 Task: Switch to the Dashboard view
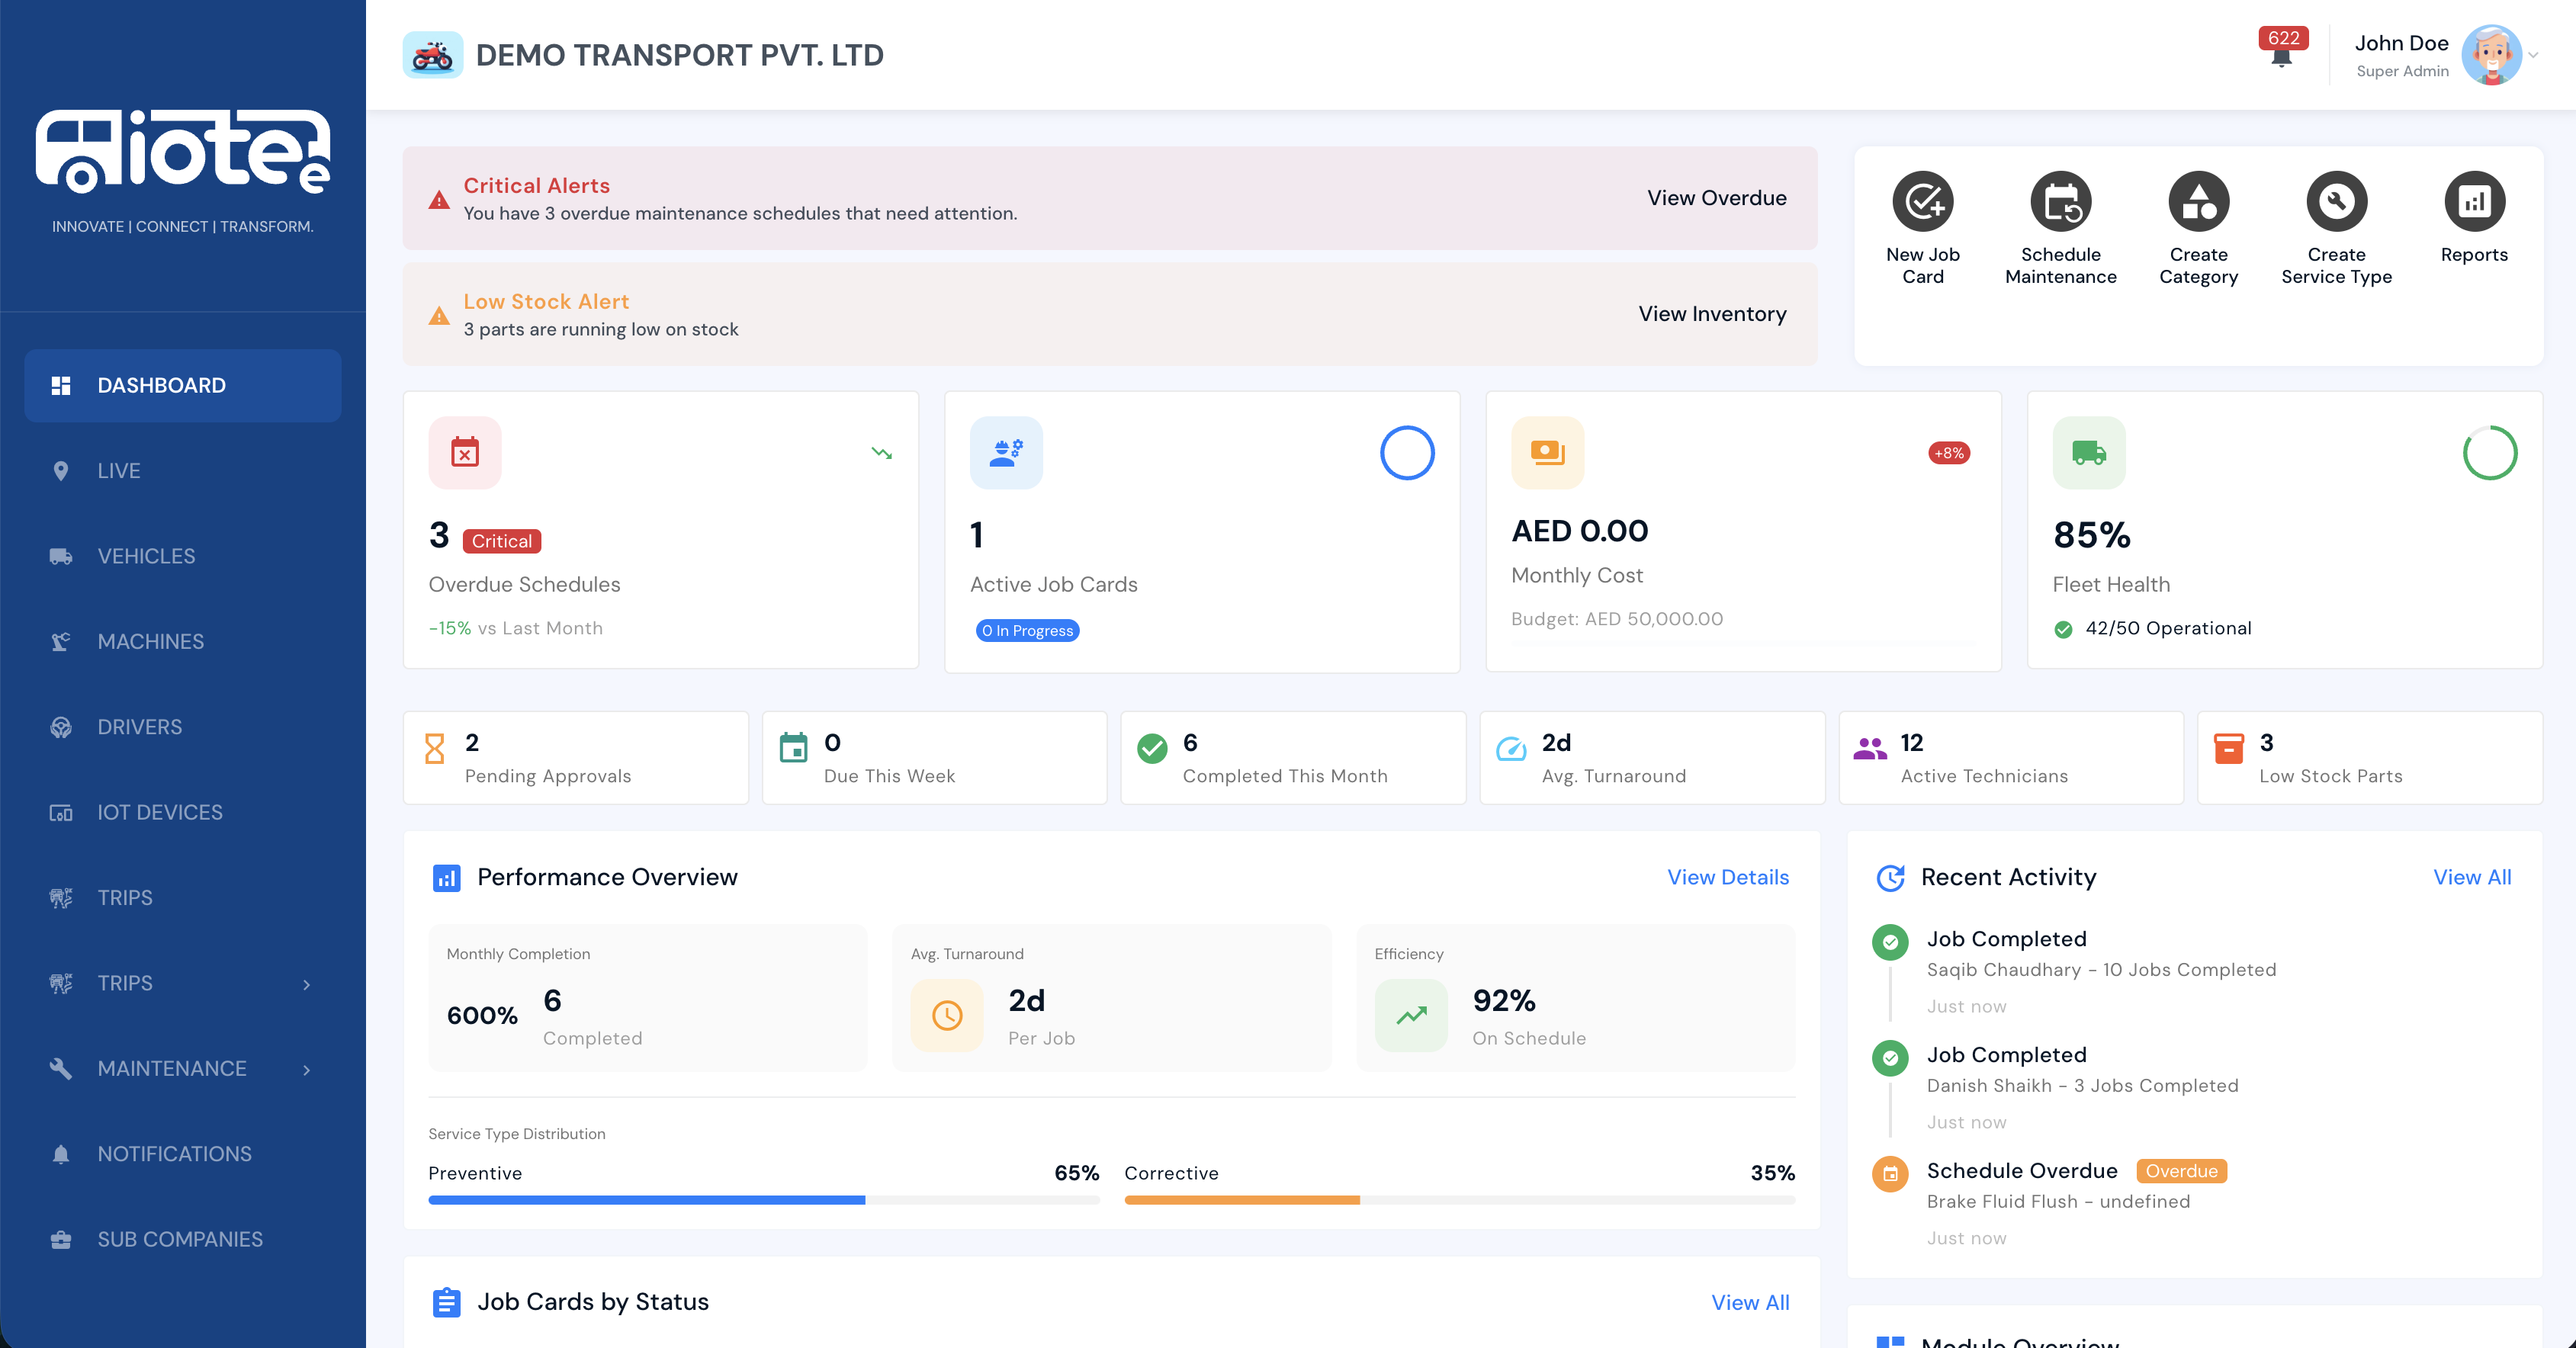(x=161, y=385)
